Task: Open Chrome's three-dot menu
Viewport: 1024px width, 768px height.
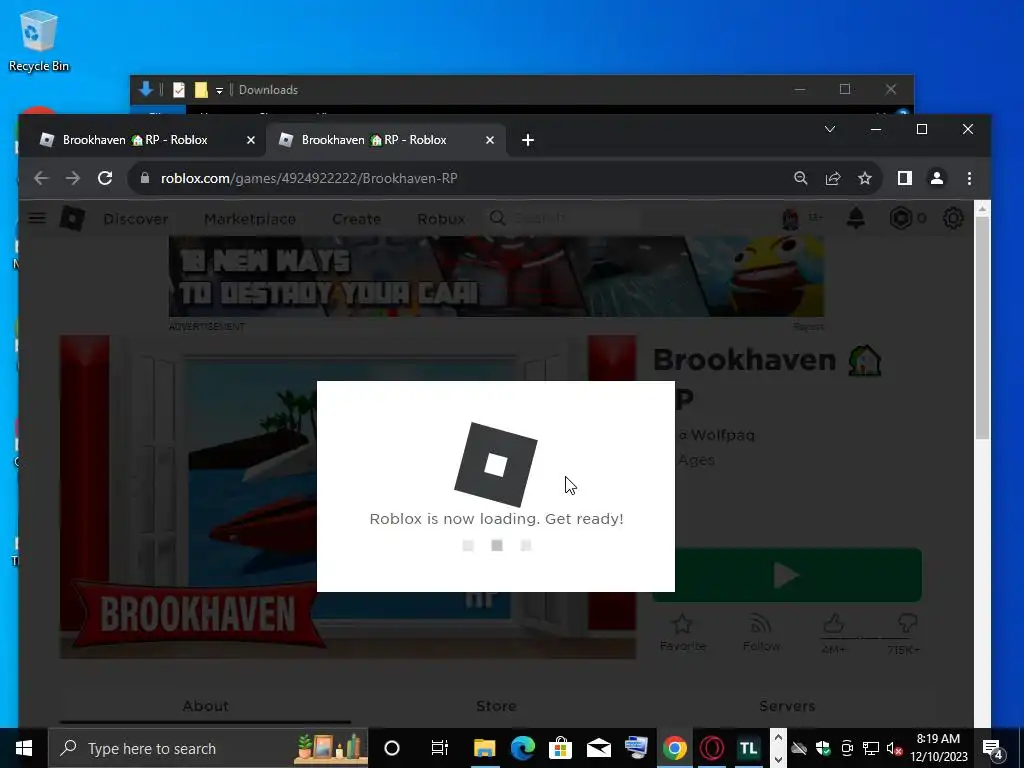Action: [969, 178]
